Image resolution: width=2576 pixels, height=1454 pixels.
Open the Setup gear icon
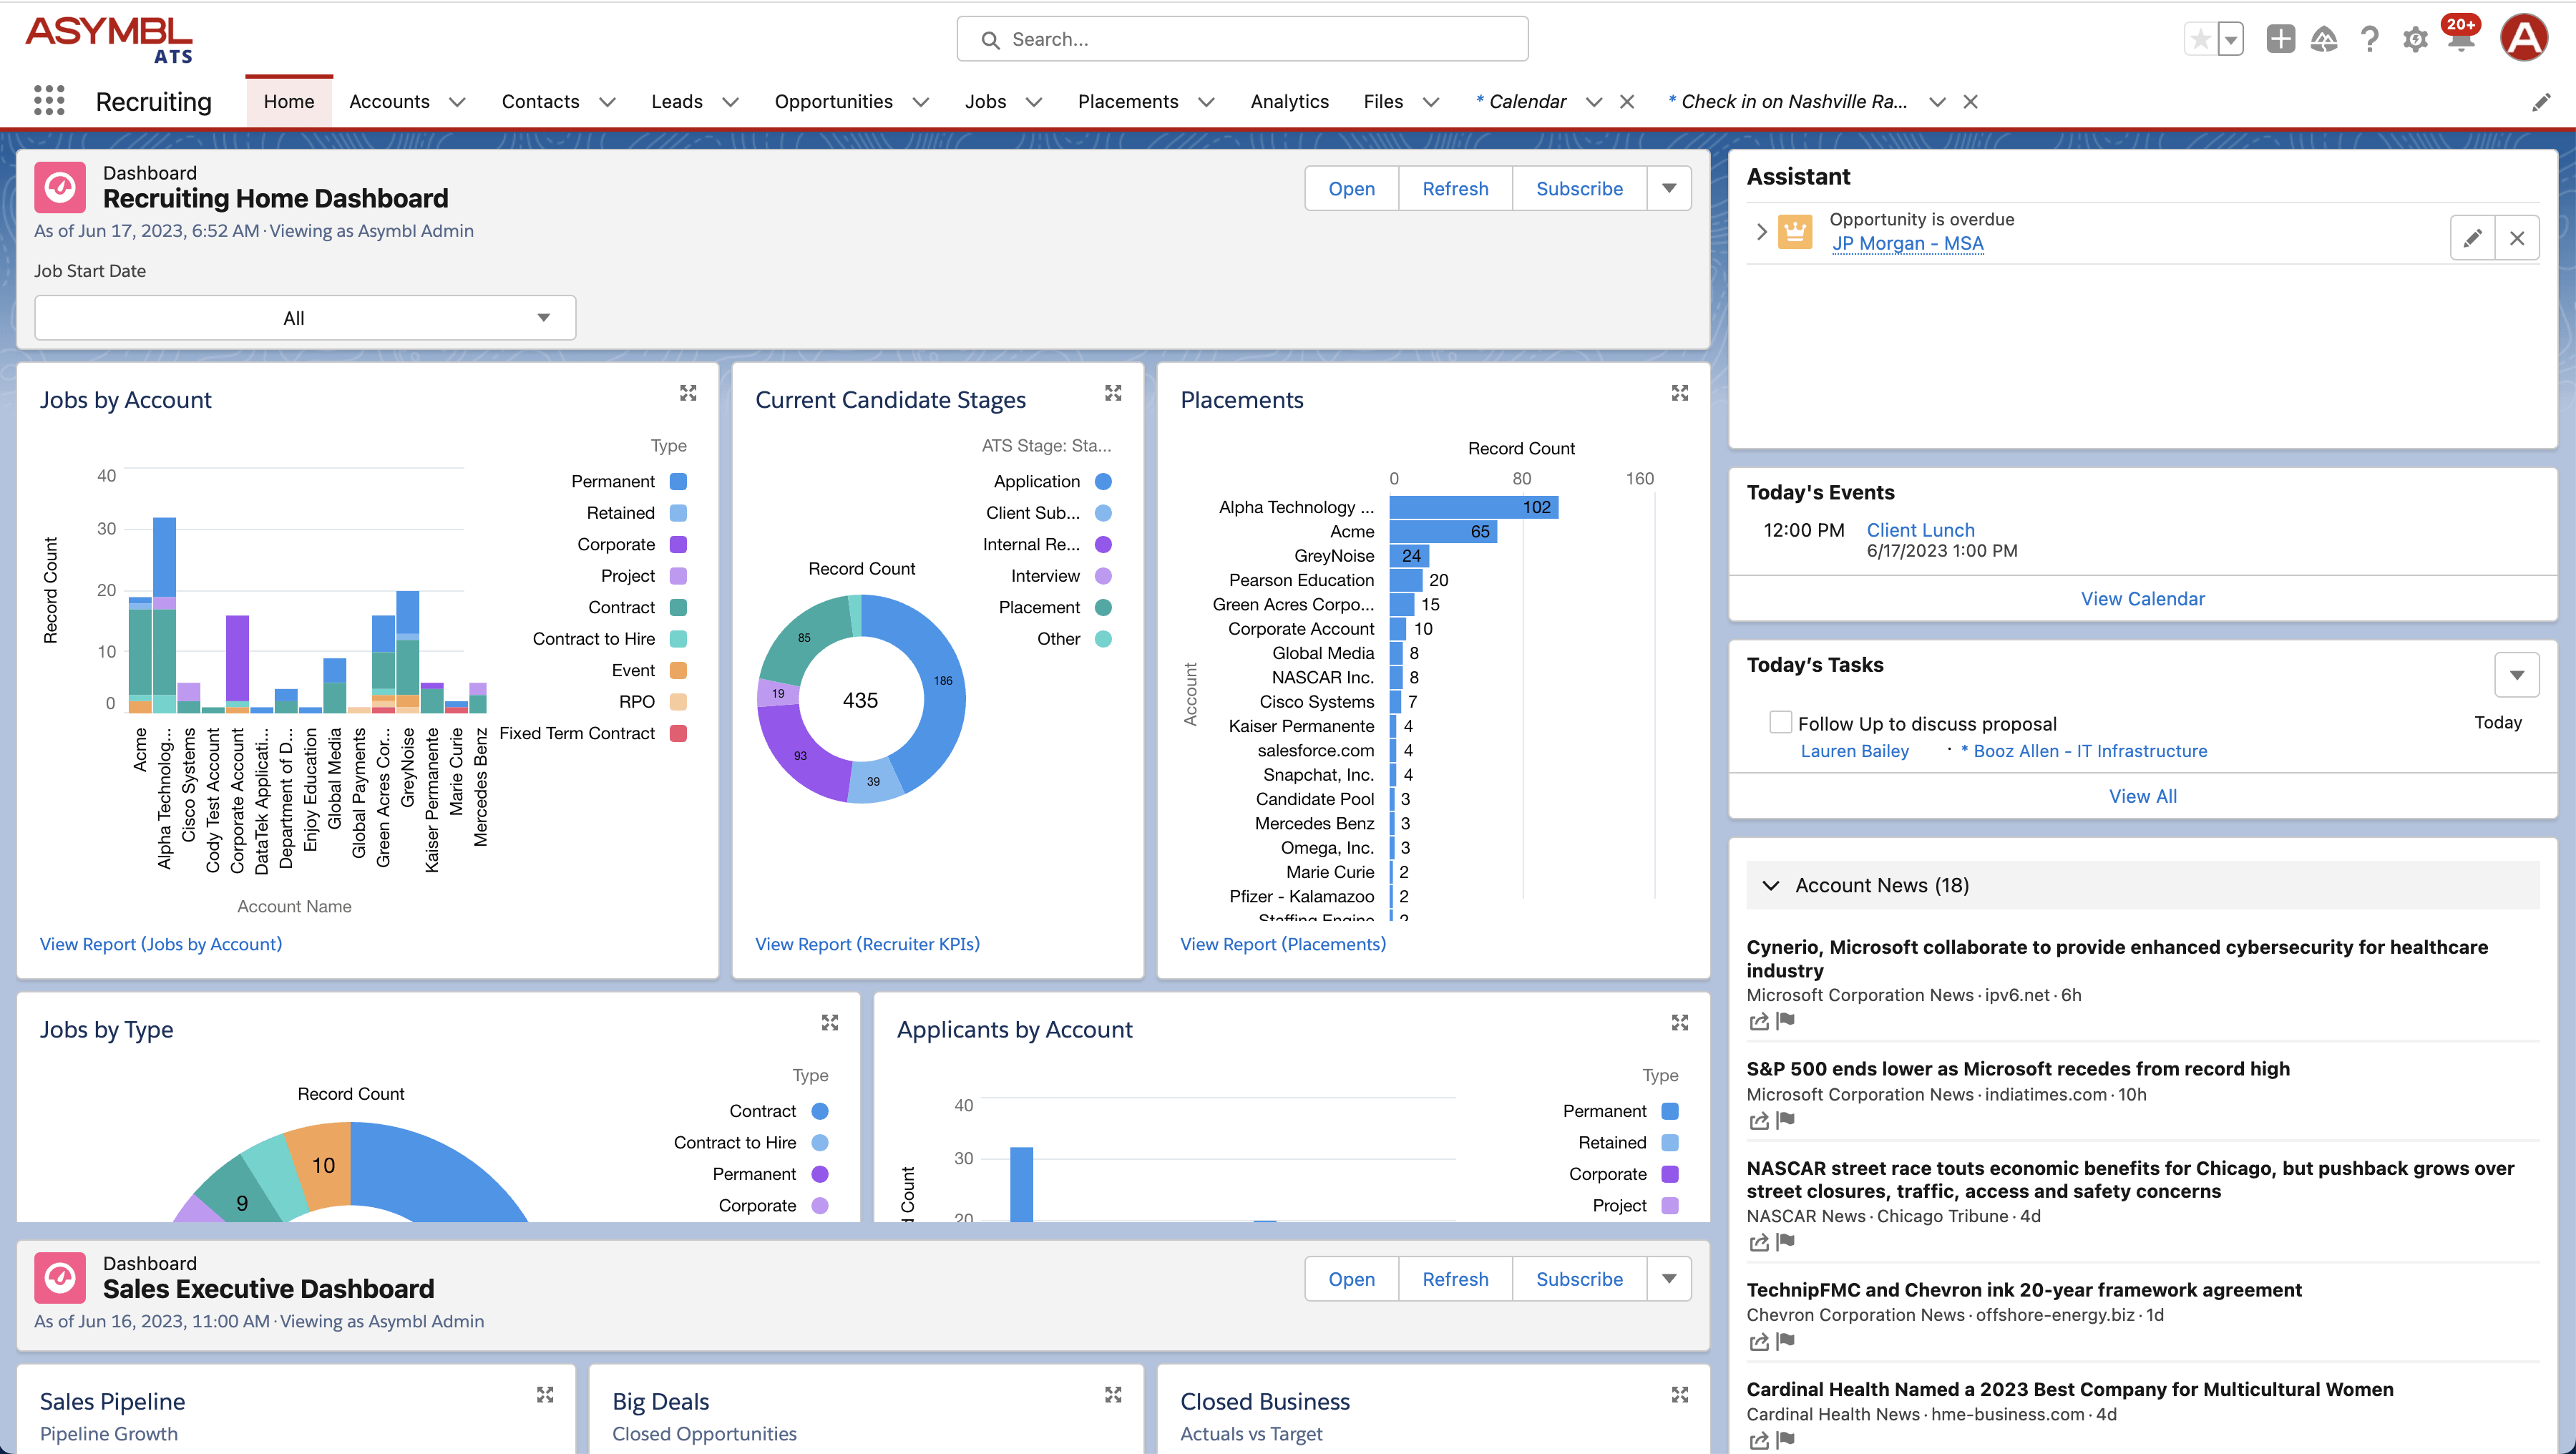[x=2415, y=40]
